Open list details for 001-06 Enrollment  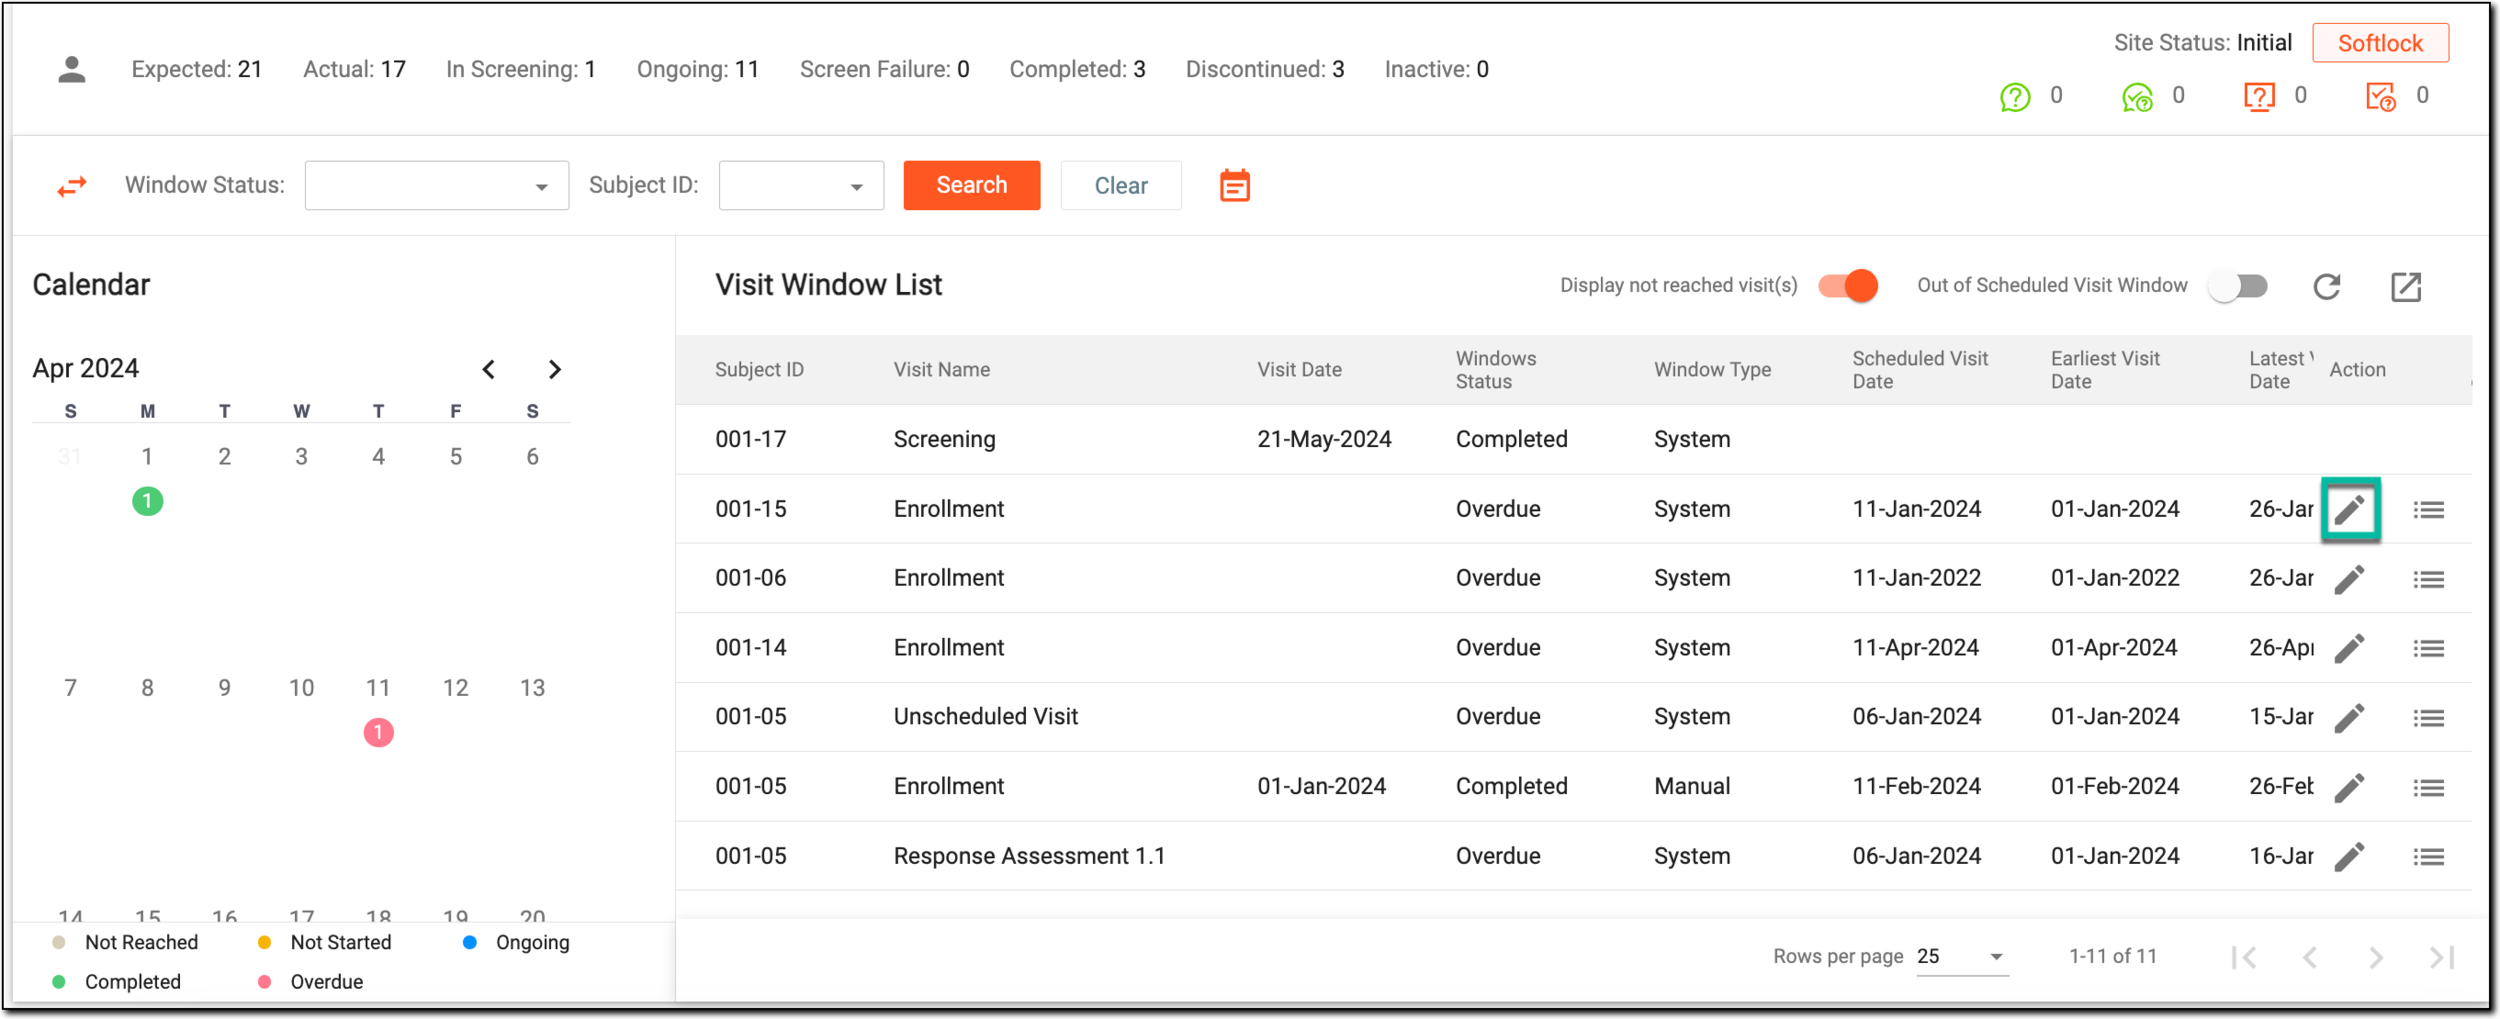click(2428, 580)
